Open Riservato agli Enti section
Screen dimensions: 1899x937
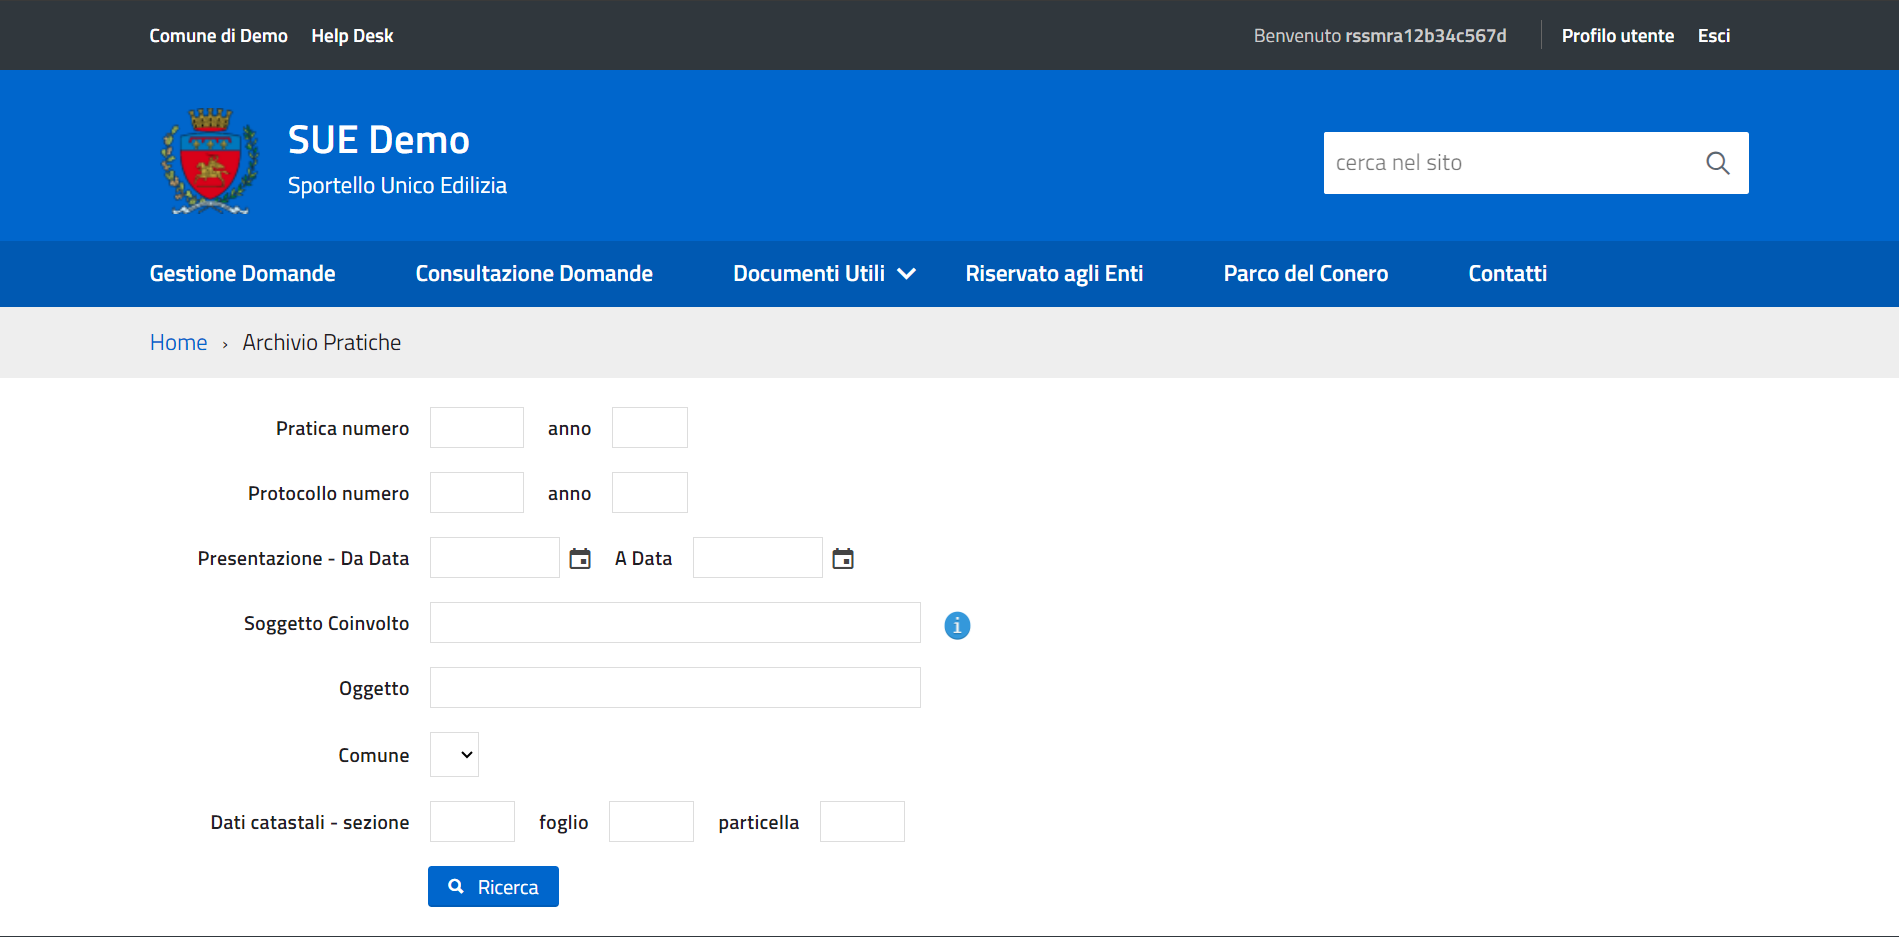(1054, 274)
